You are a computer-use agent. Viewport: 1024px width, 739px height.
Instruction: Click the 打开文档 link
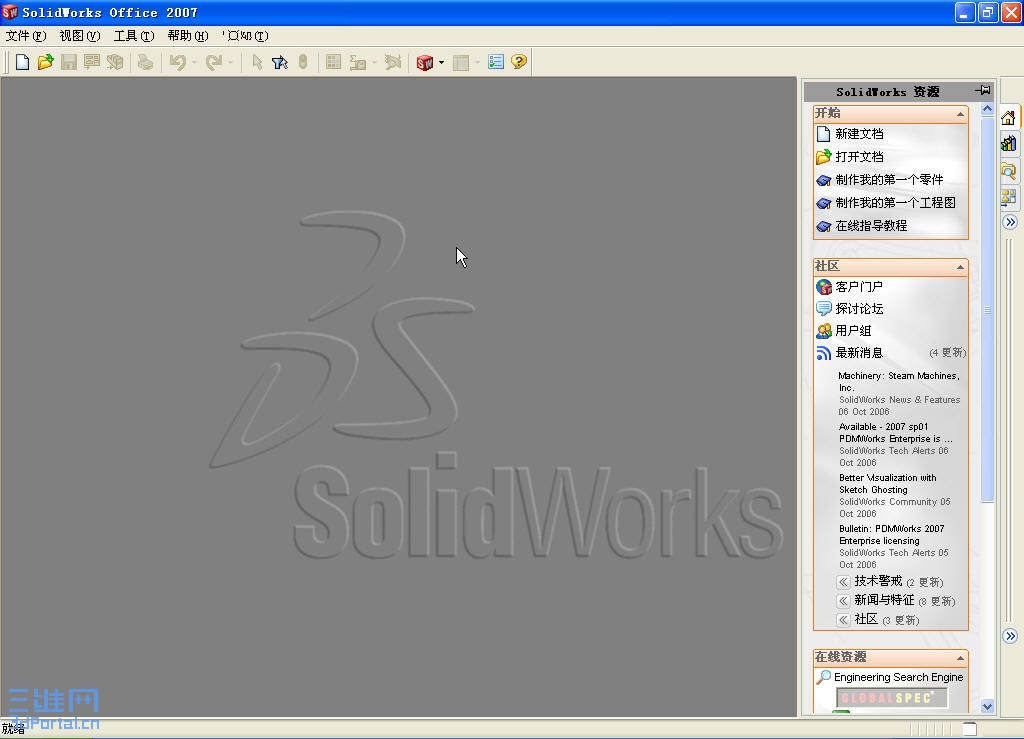(859, 157)
